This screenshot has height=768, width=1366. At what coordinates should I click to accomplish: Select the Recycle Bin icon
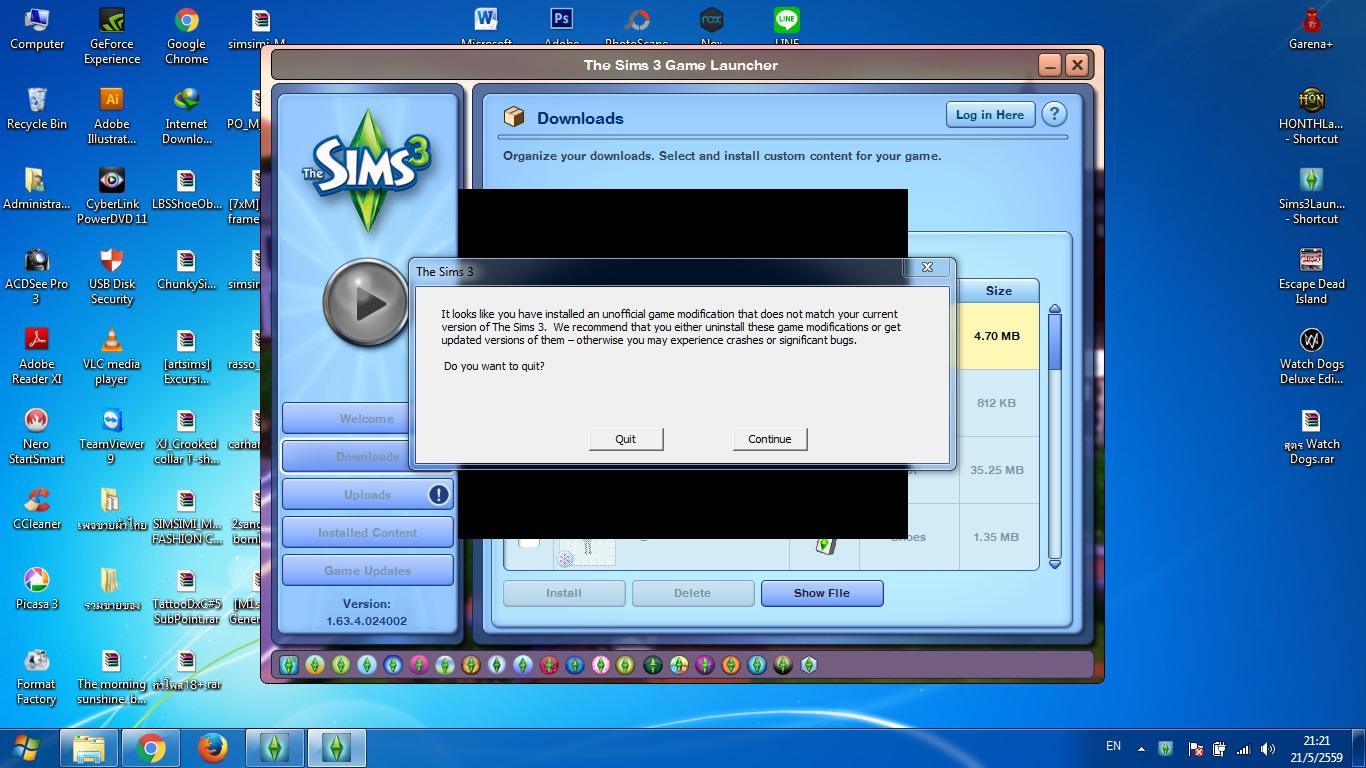click(x=37, y=108)
